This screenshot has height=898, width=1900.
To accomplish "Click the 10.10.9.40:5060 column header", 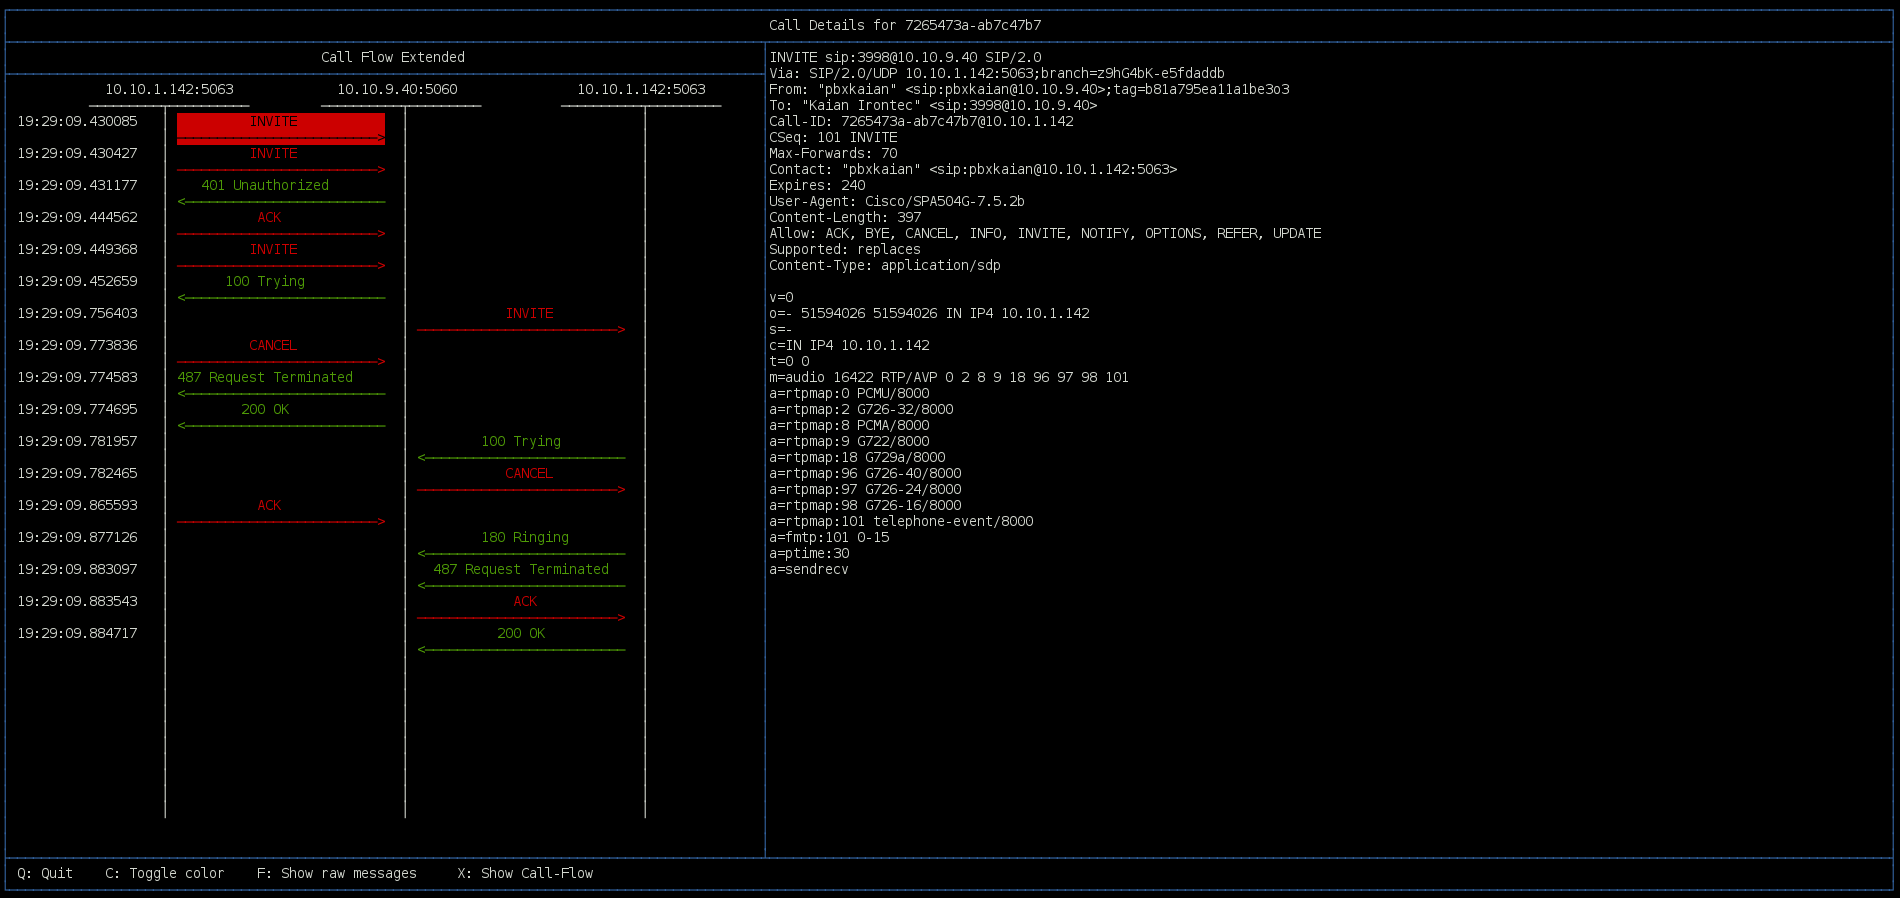I will 397,89.
